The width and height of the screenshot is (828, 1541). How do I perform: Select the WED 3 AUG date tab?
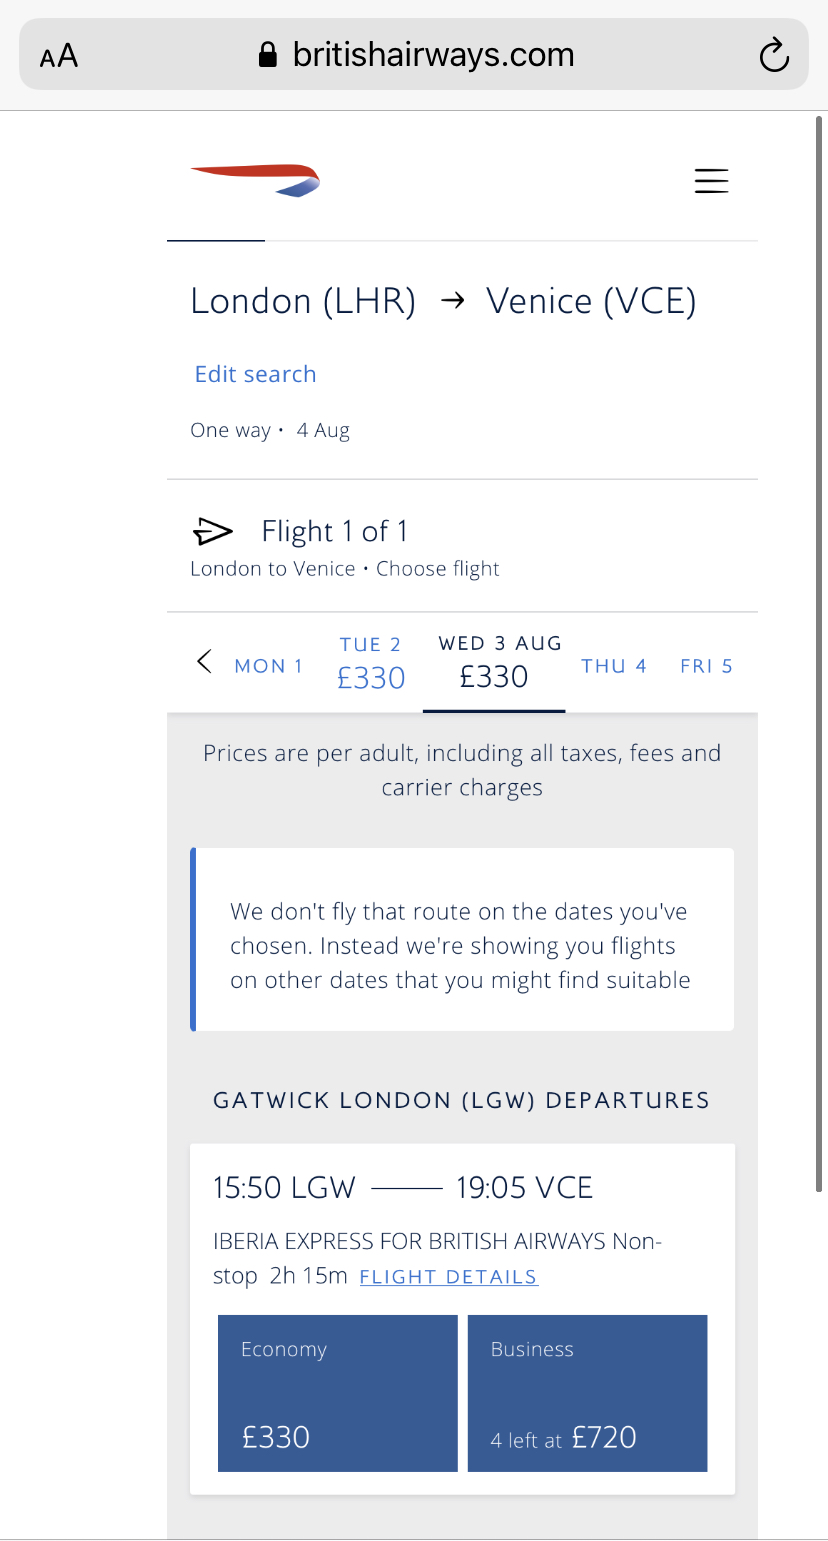pyautogui.click(x=494, y=663)
